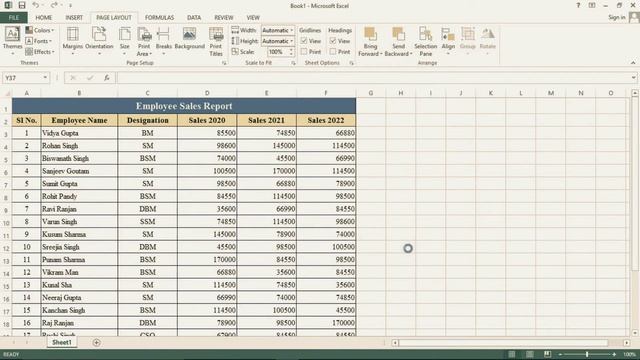Click the zoom slider handle

coord(587,354)
